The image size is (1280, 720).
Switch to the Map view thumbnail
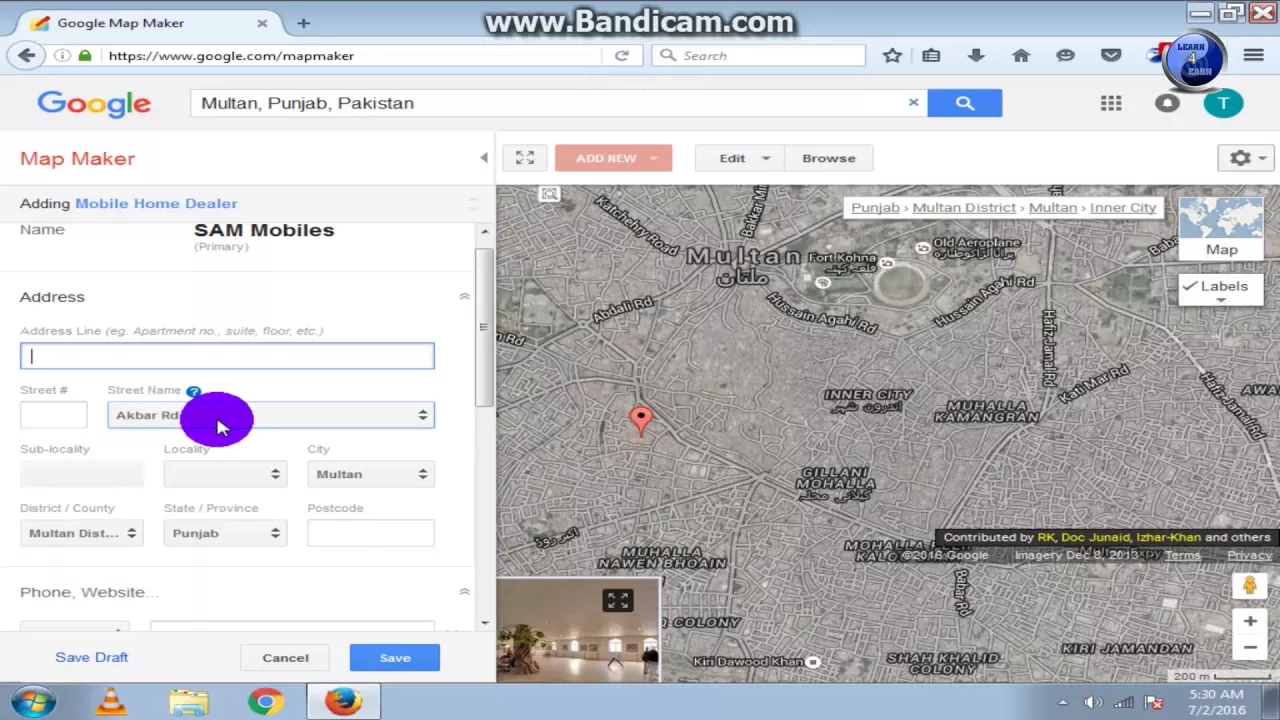coord(1221,229)
